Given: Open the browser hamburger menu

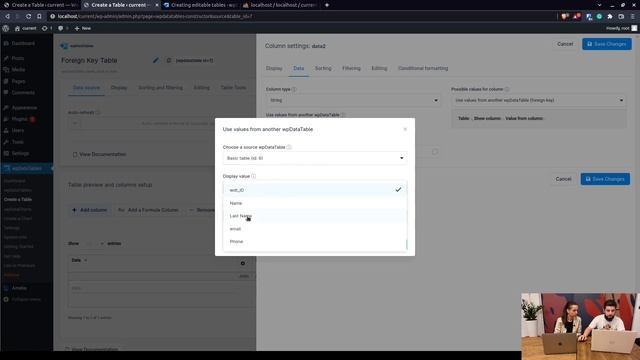Looking at the screenshot, I should click(x=633, y=16).
